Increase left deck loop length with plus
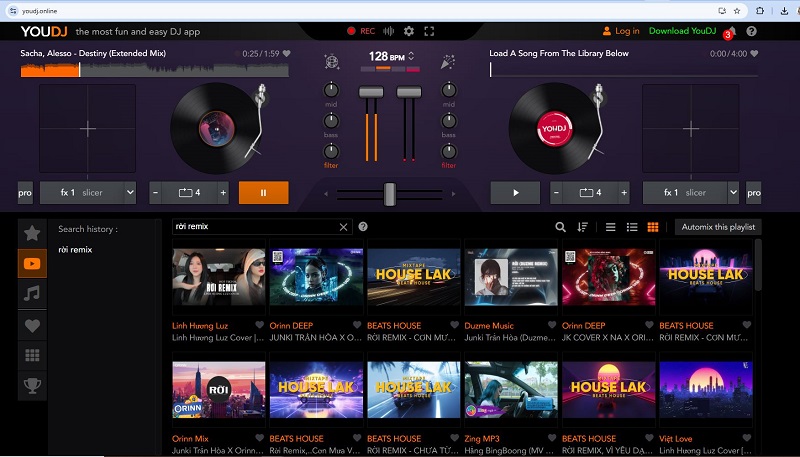The width and height of the screenshot is (800, 457). pyautogui.click(x=223, y=193)
